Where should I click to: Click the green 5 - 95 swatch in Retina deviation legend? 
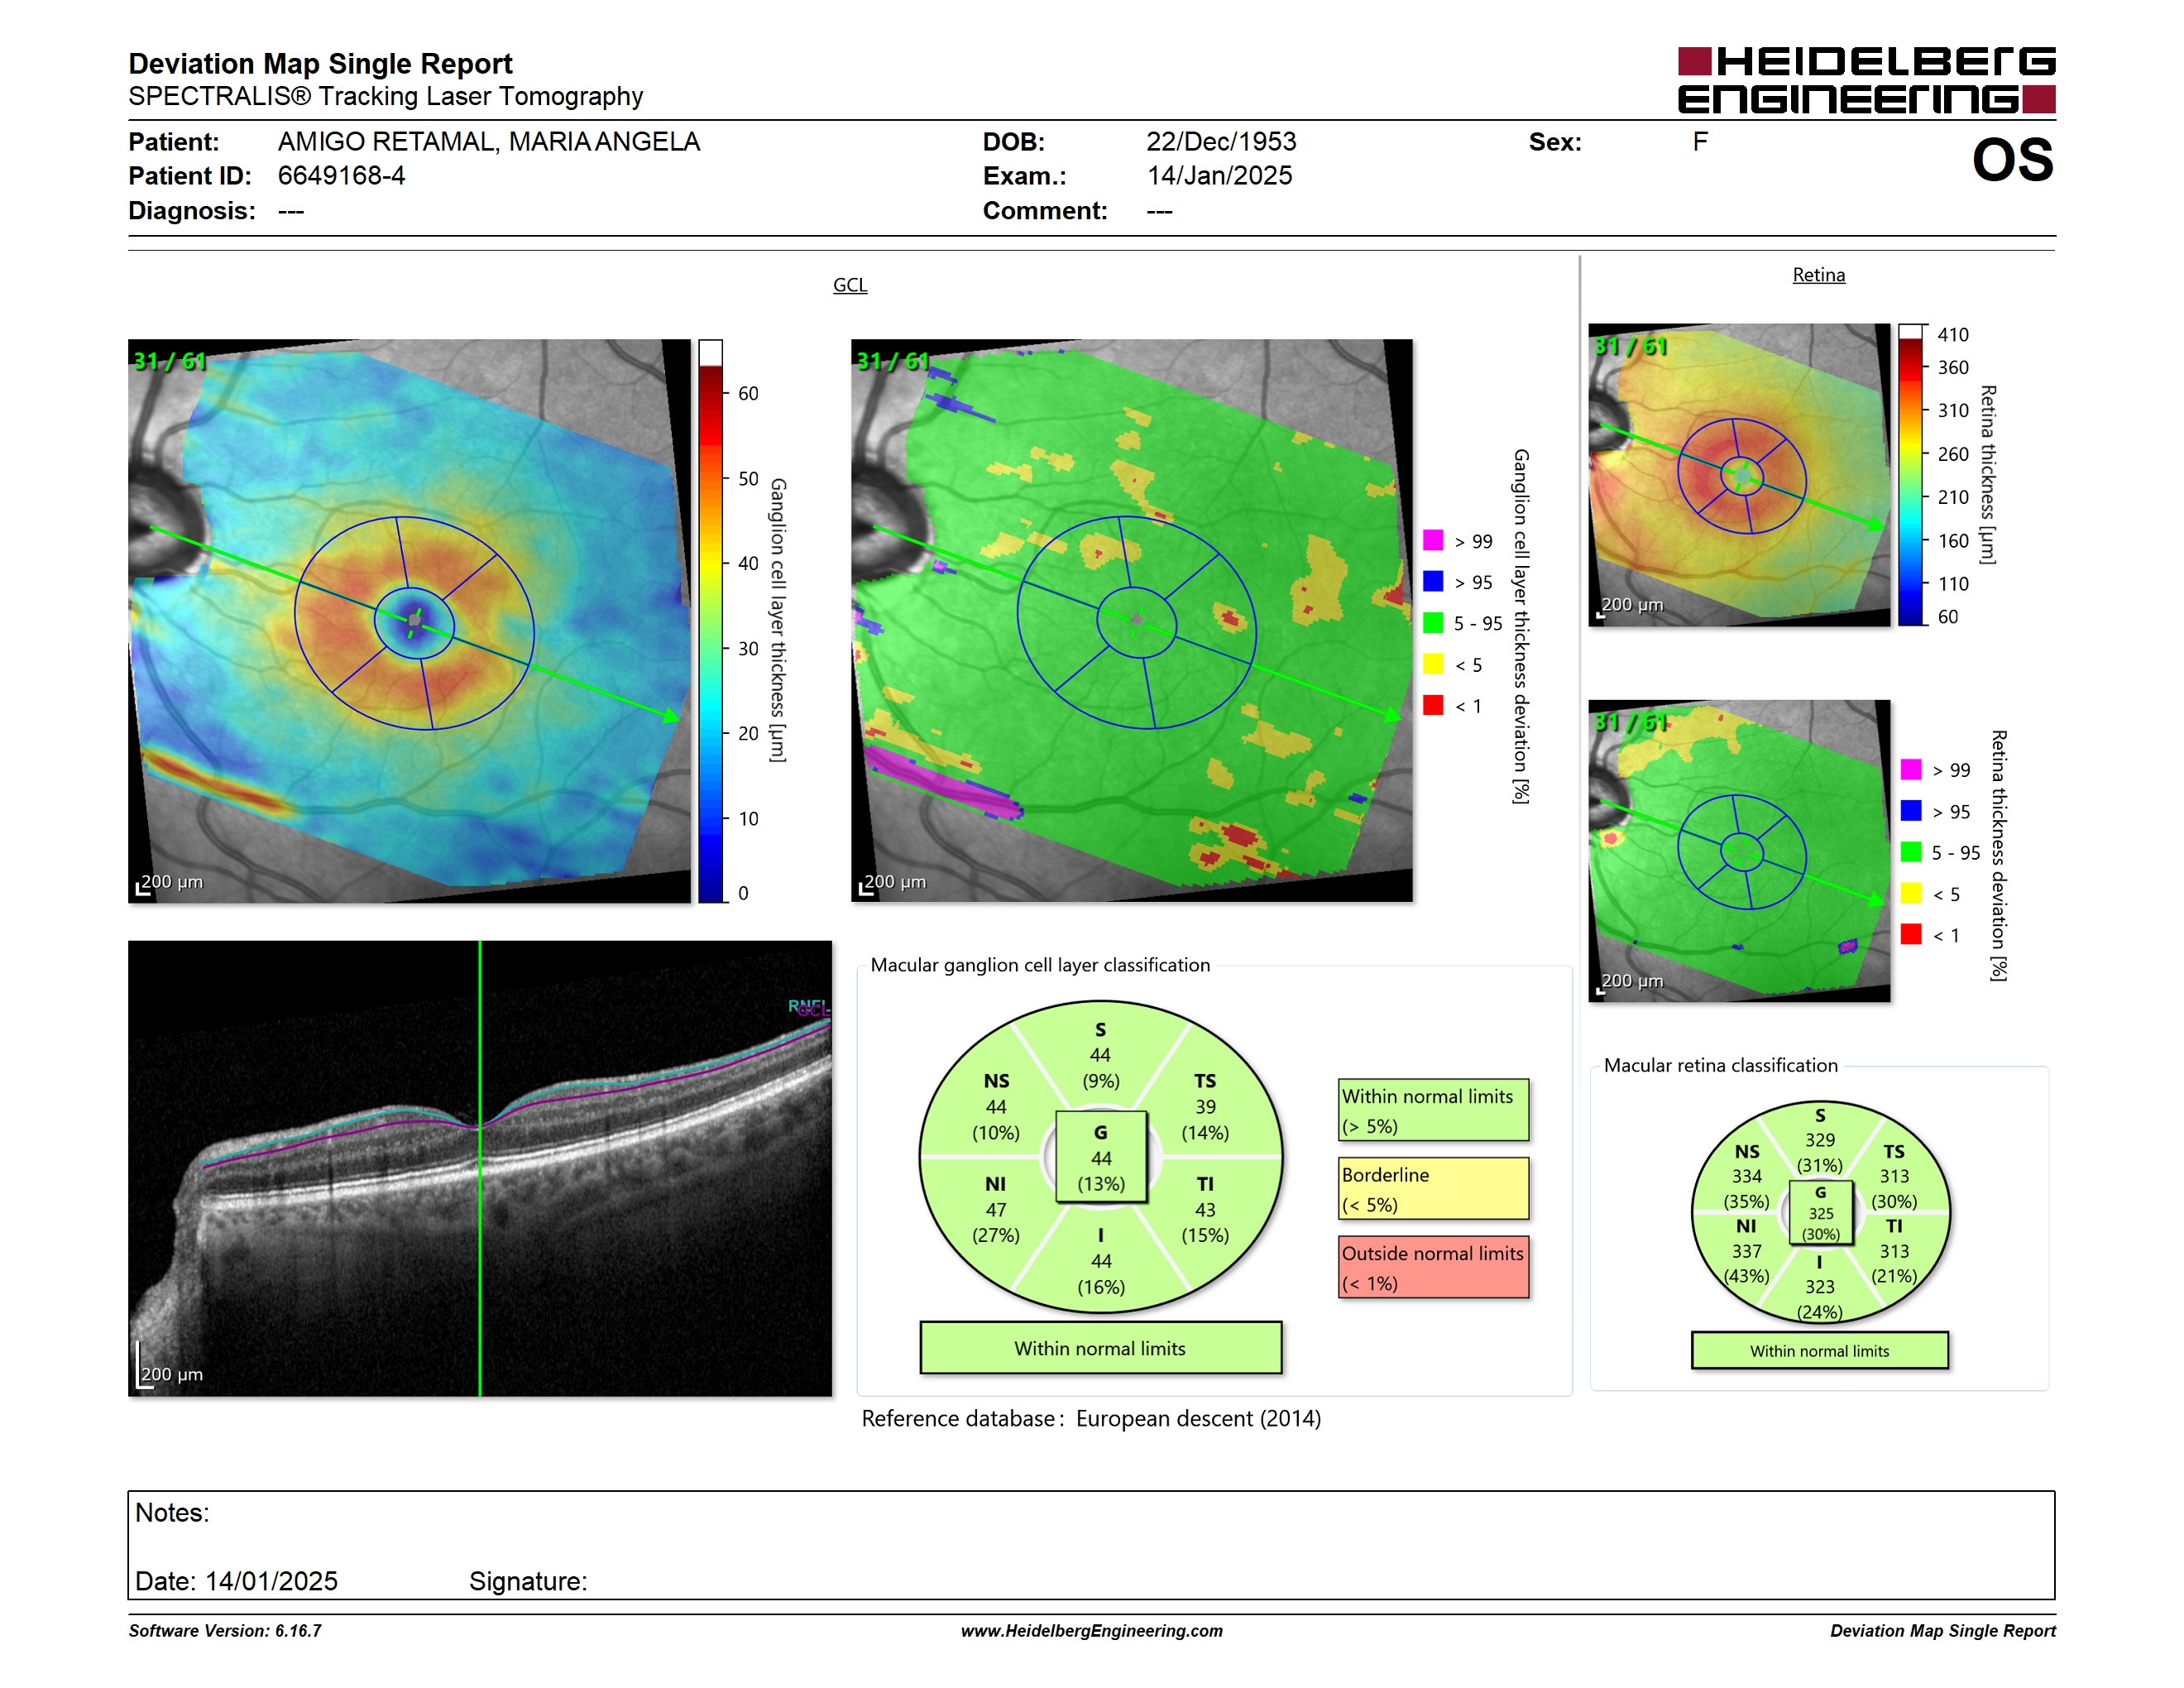(x=1911, y=852)
